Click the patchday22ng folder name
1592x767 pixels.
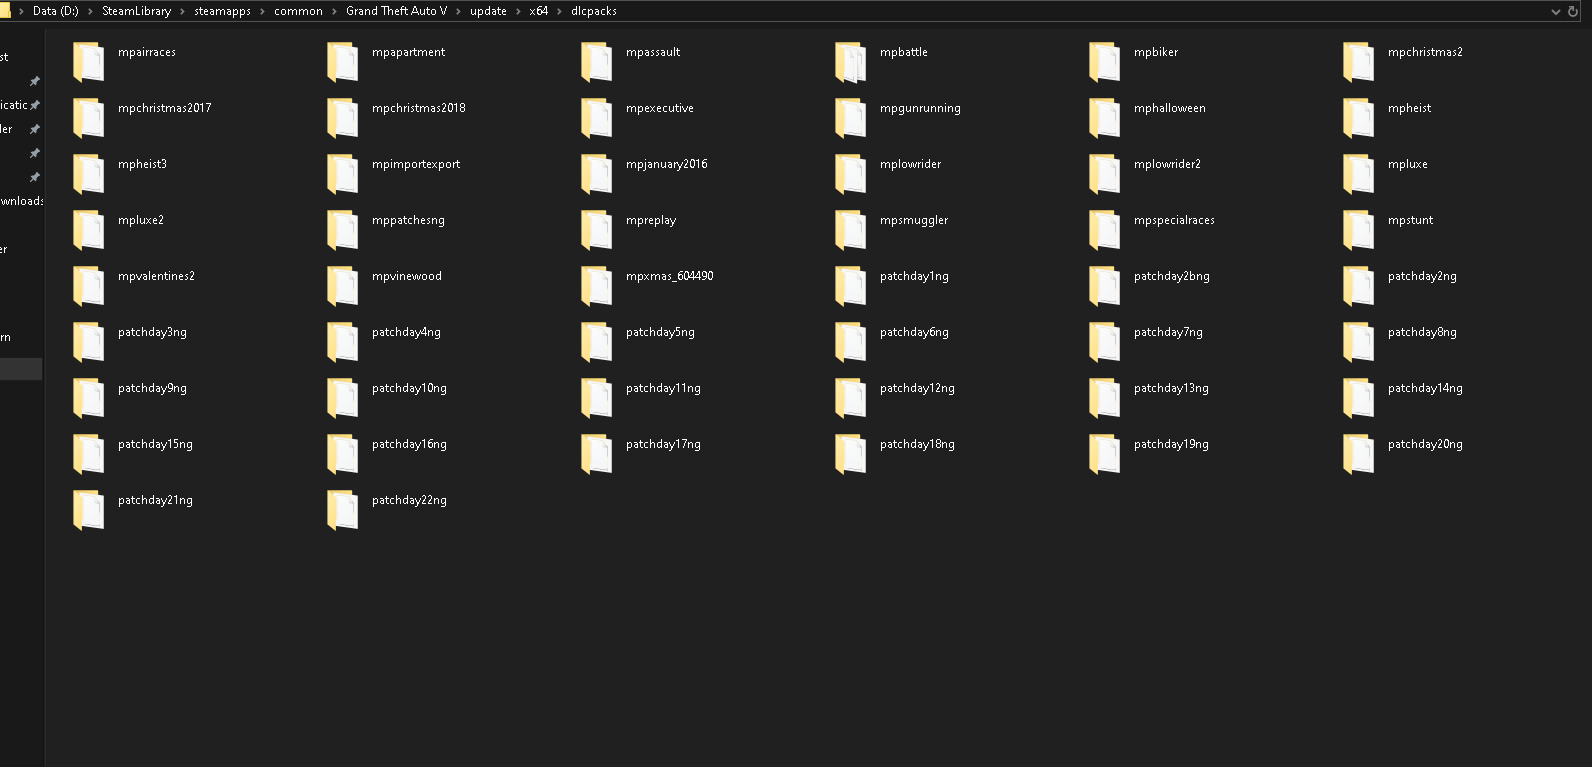click(409, 500)
